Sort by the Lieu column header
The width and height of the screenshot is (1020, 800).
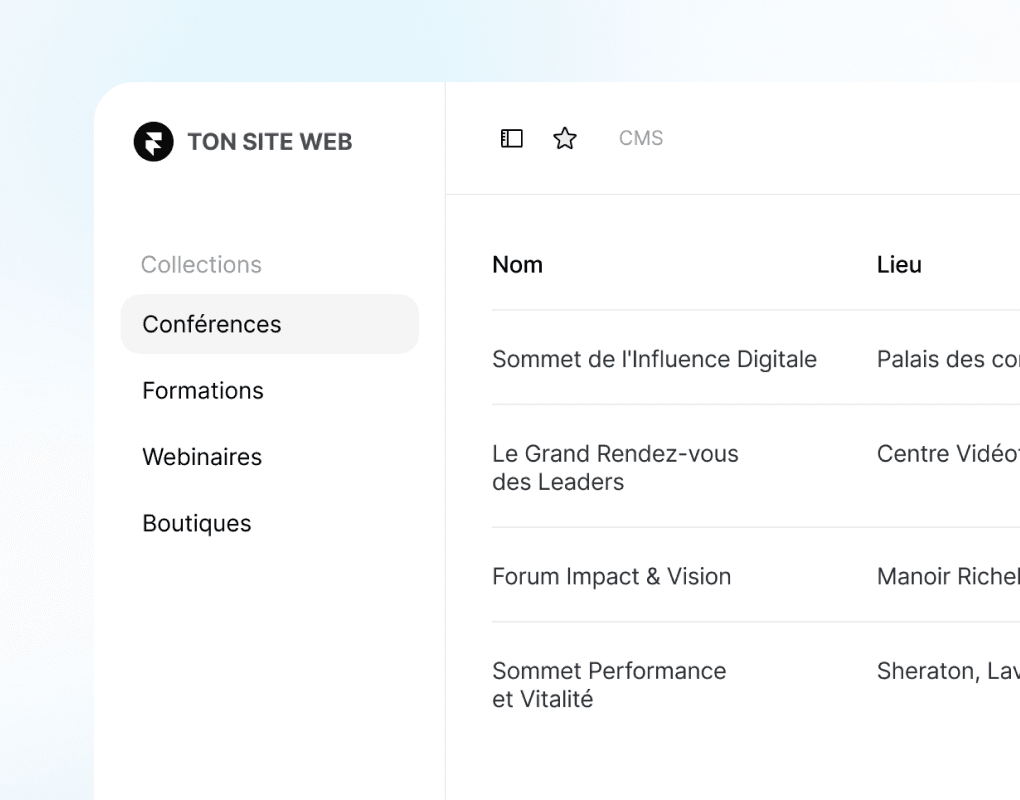898,264
